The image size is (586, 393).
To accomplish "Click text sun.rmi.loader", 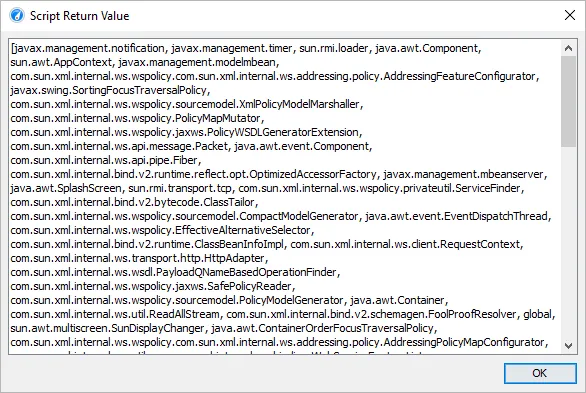I will pos(334,48).
